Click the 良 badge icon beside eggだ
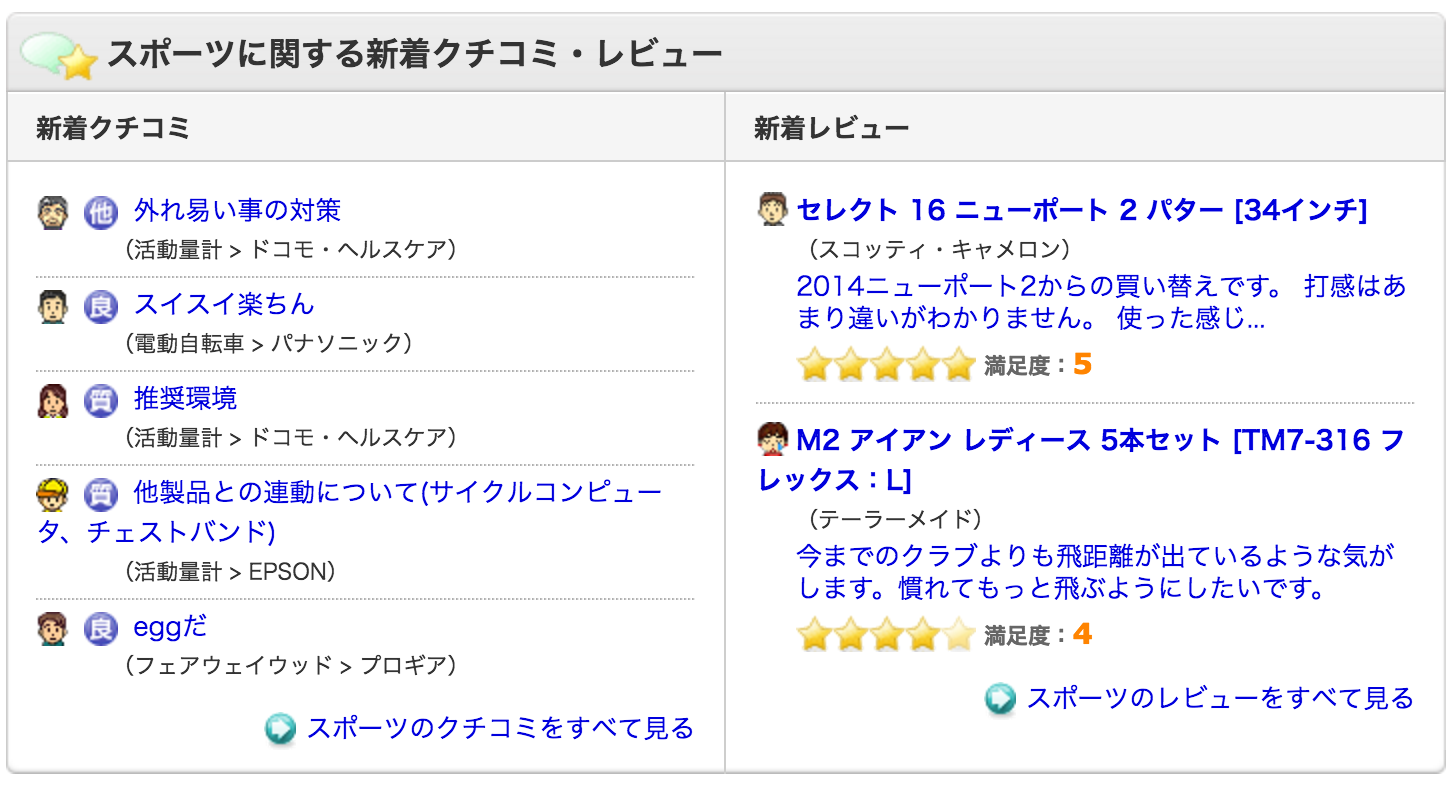Screen dimensions: 1456x788 (101, 628)
